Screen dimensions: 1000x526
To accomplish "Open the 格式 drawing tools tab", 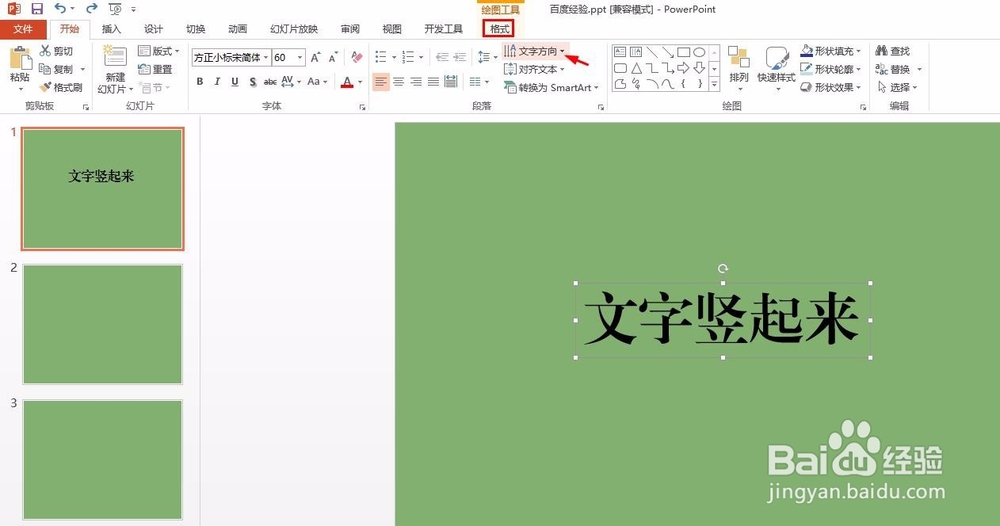I will [499, 29].
